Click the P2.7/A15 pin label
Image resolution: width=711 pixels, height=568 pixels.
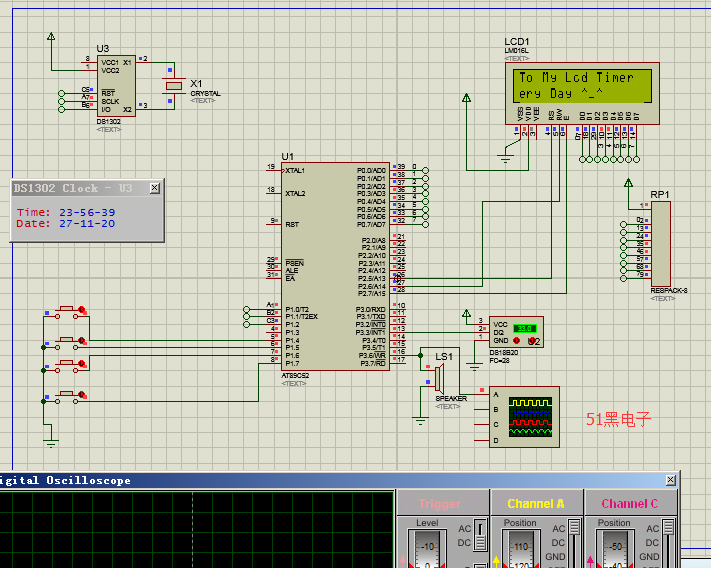[371, 294]
